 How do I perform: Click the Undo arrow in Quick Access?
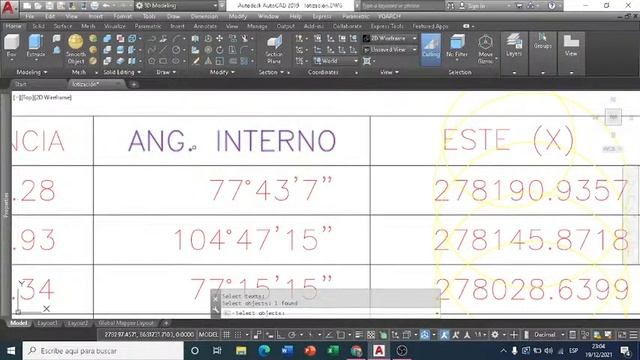point(106,6)
